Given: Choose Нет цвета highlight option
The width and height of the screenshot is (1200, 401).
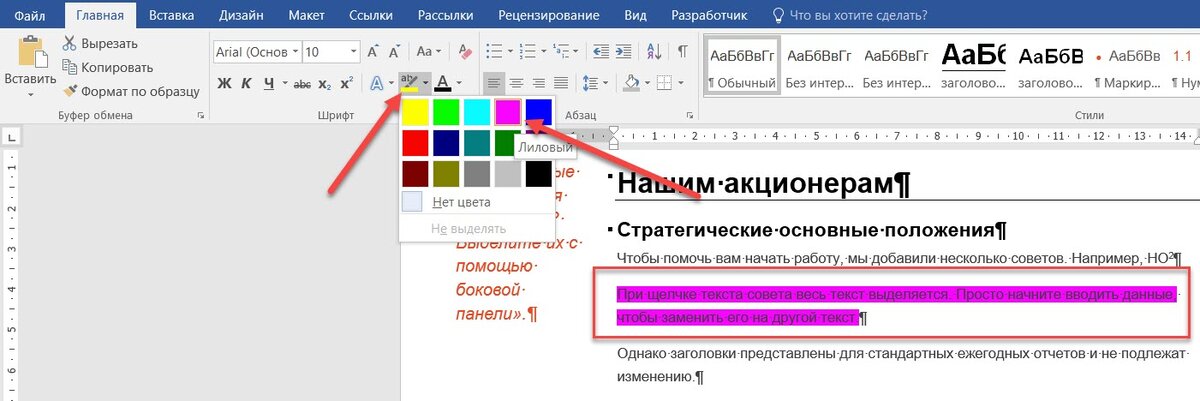Looking at the screenshot, I should [461, 202].
